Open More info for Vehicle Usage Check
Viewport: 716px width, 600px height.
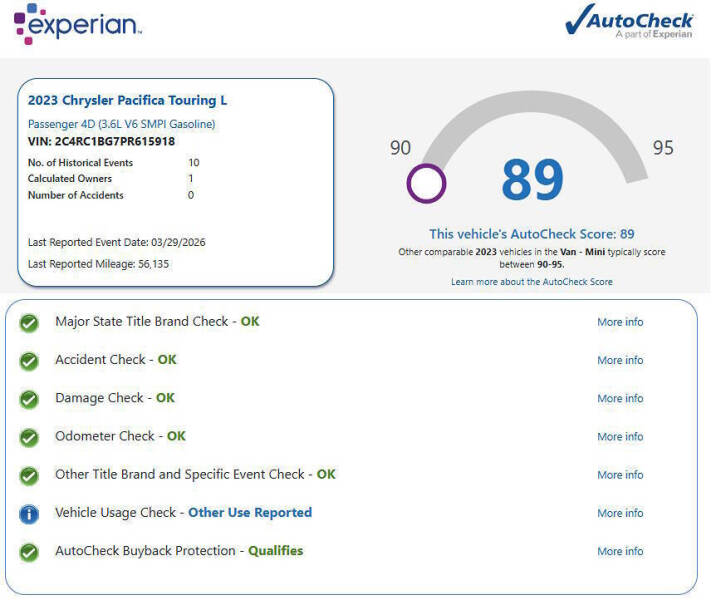[x=620, y=513]
